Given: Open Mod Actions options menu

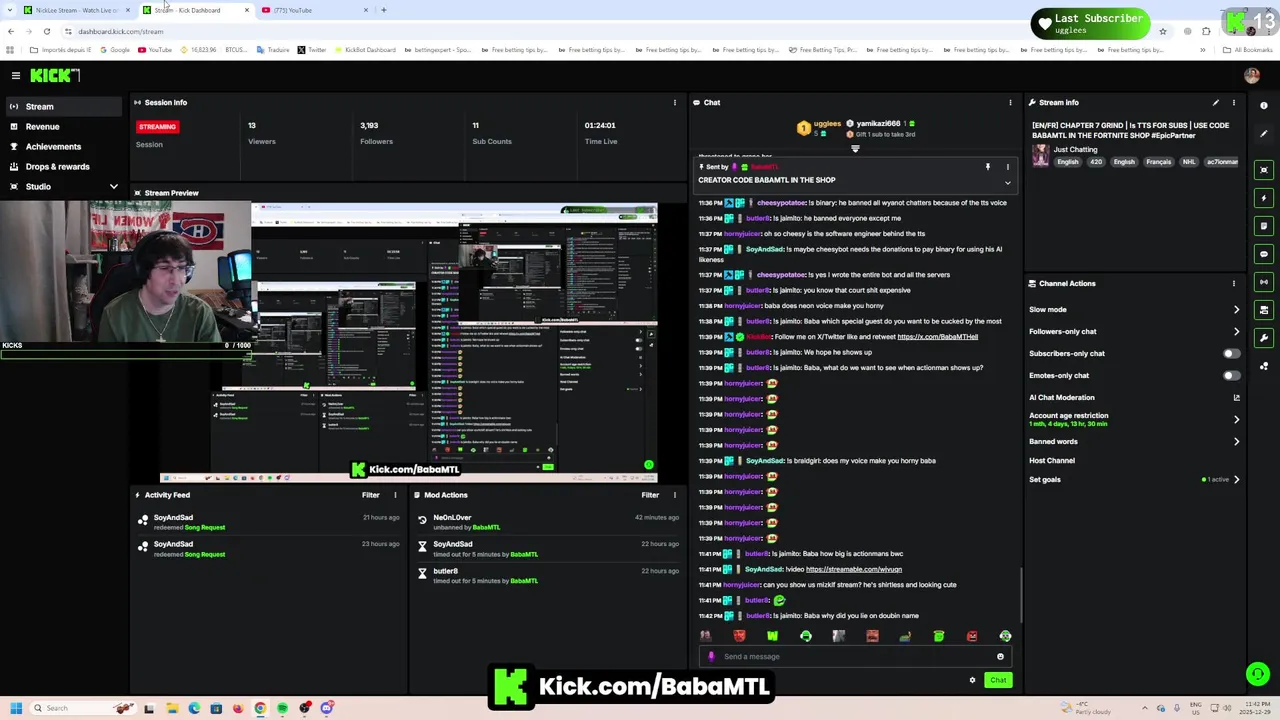Looking at the screenshot, I should coord(674,495).
